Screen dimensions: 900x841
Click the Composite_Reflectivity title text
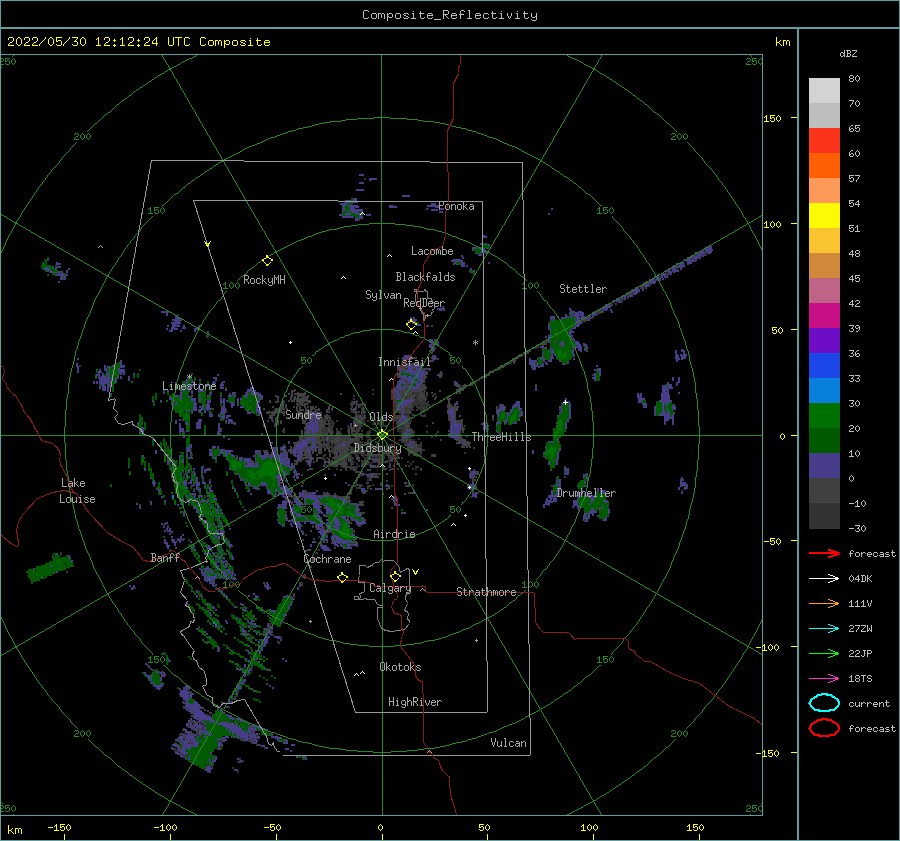click(x=450, y=15)
